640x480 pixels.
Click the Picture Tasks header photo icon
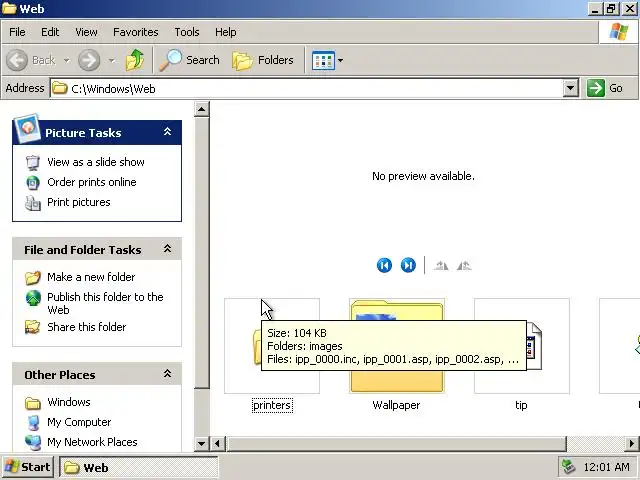(27, 128)
